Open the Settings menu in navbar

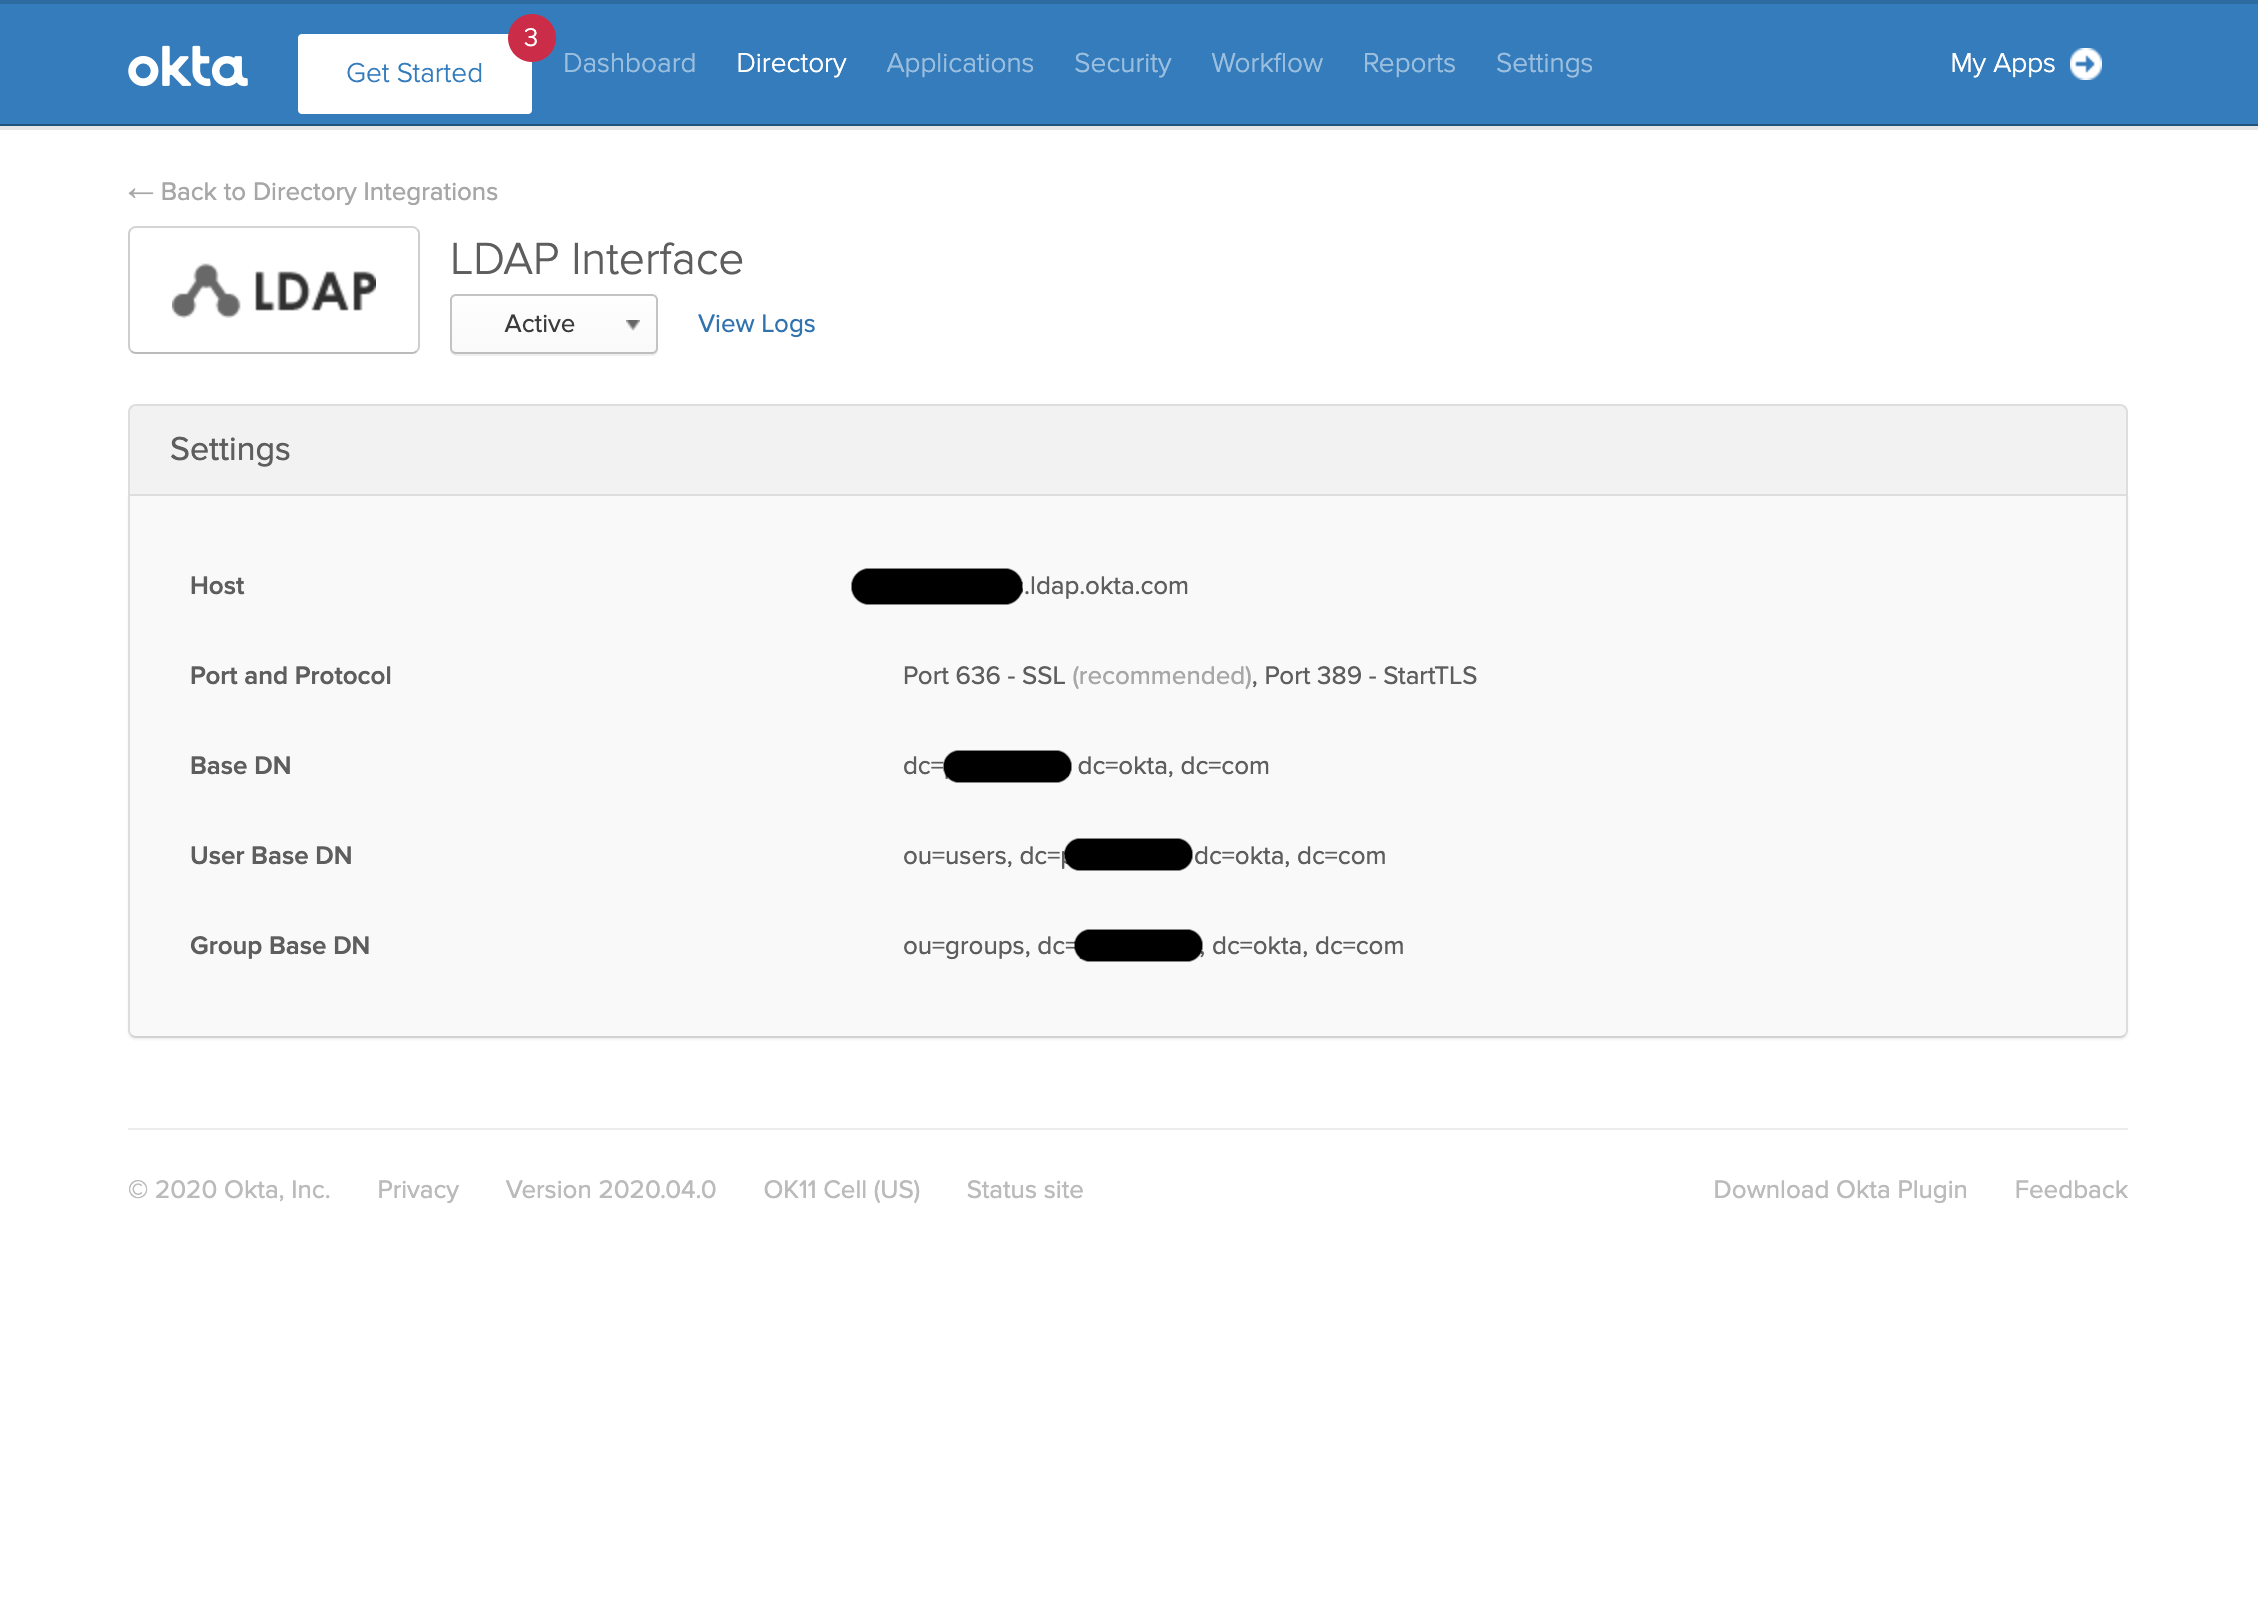coord(1544,63)
